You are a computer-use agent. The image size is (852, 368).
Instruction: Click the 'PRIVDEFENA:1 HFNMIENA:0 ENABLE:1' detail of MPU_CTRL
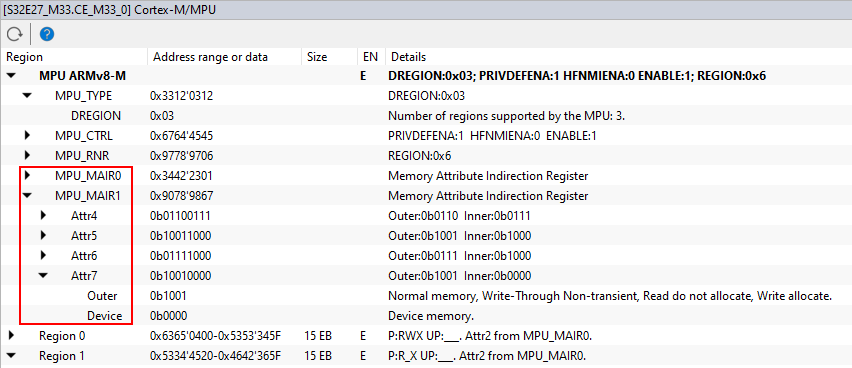coord(492,136)
